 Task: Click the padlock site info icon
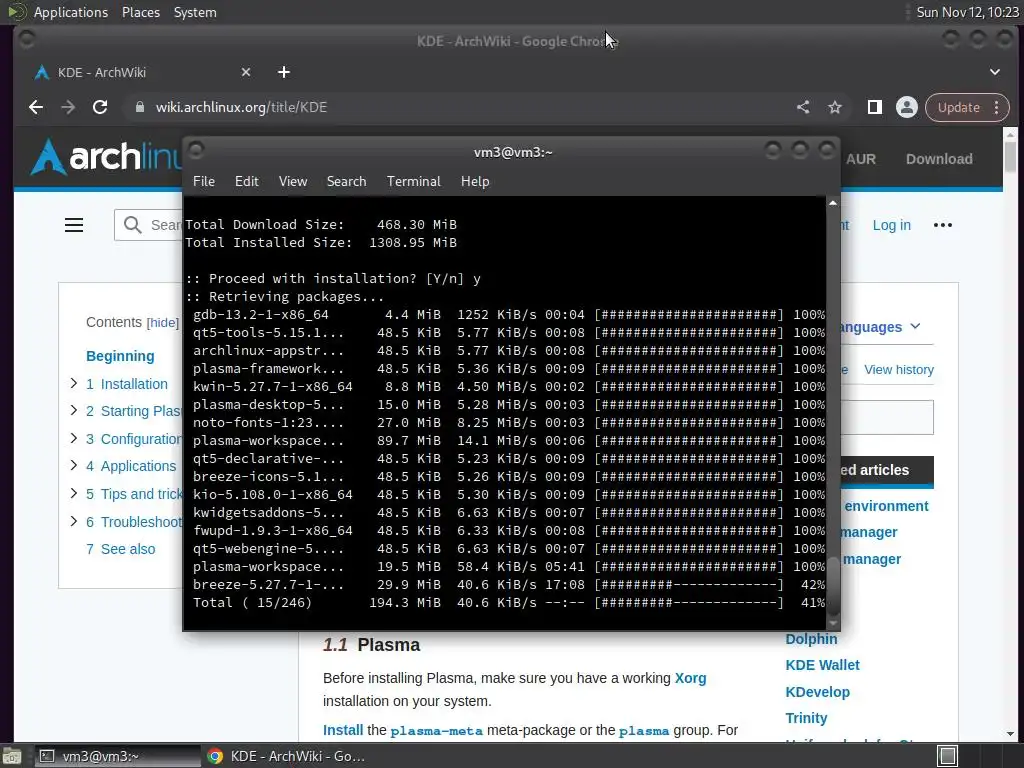tap(139, 107)
